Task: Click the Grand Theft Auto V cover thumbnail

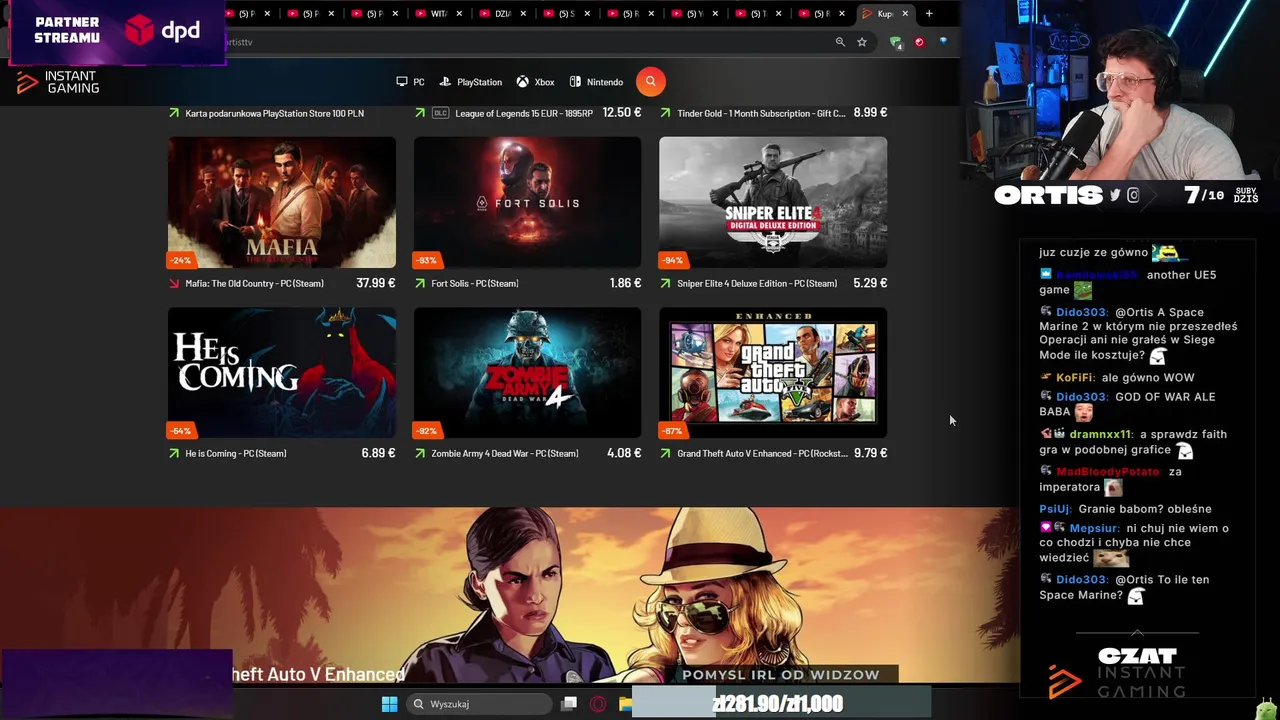Action: (773, 373)
